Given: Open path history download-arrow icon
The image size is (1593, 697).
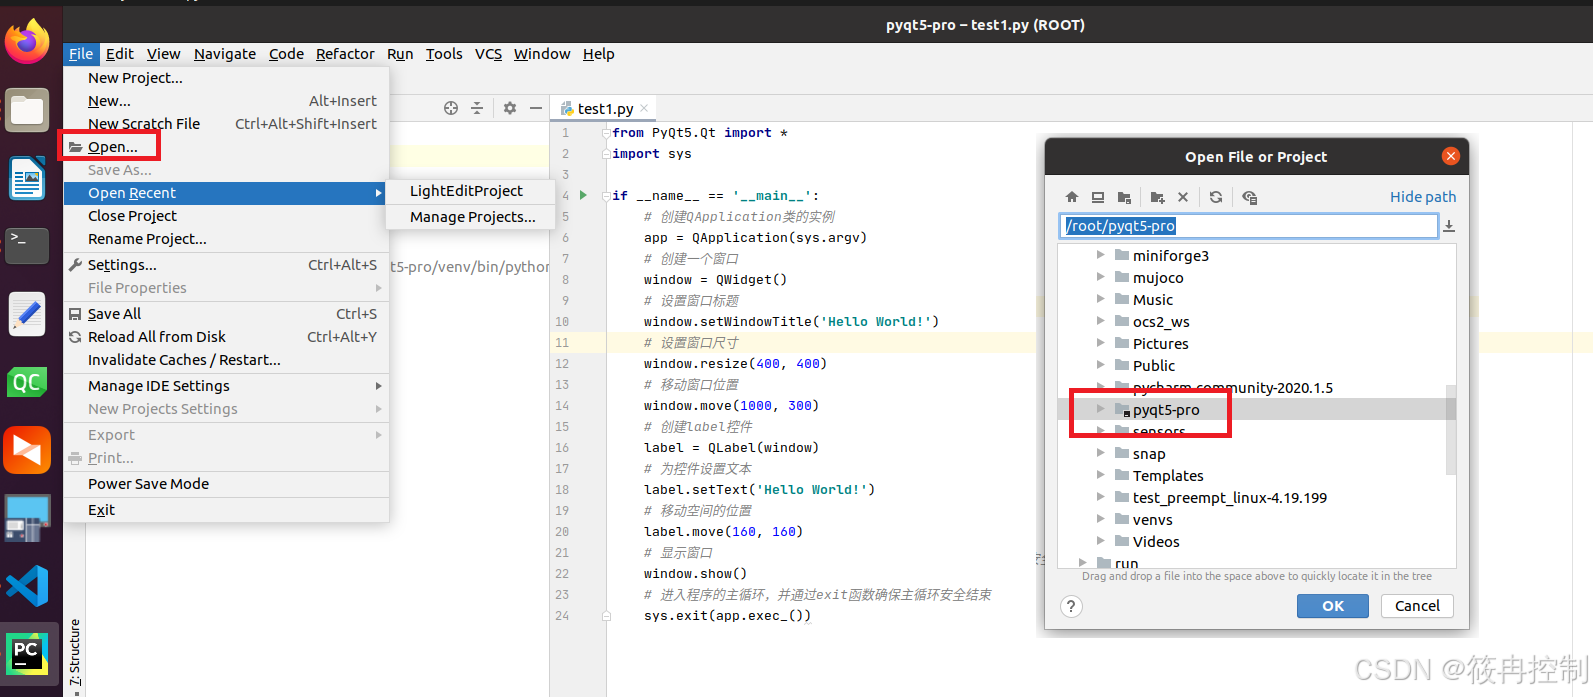Looking at the screenshot, I should point(1448,226).
